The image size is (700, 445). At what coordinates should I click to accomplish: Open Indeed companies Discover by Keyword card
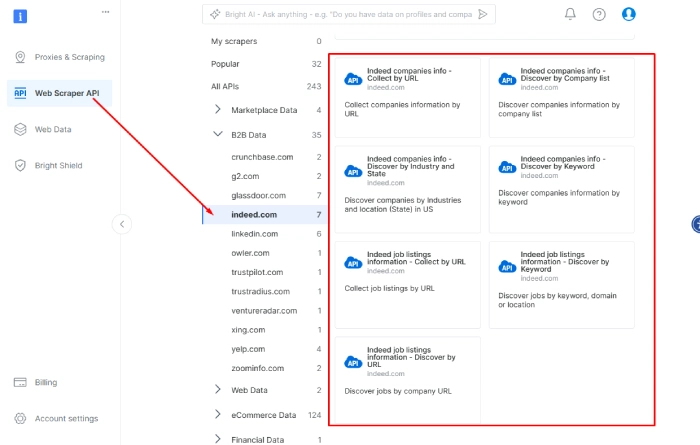click(x=562, y=189)
